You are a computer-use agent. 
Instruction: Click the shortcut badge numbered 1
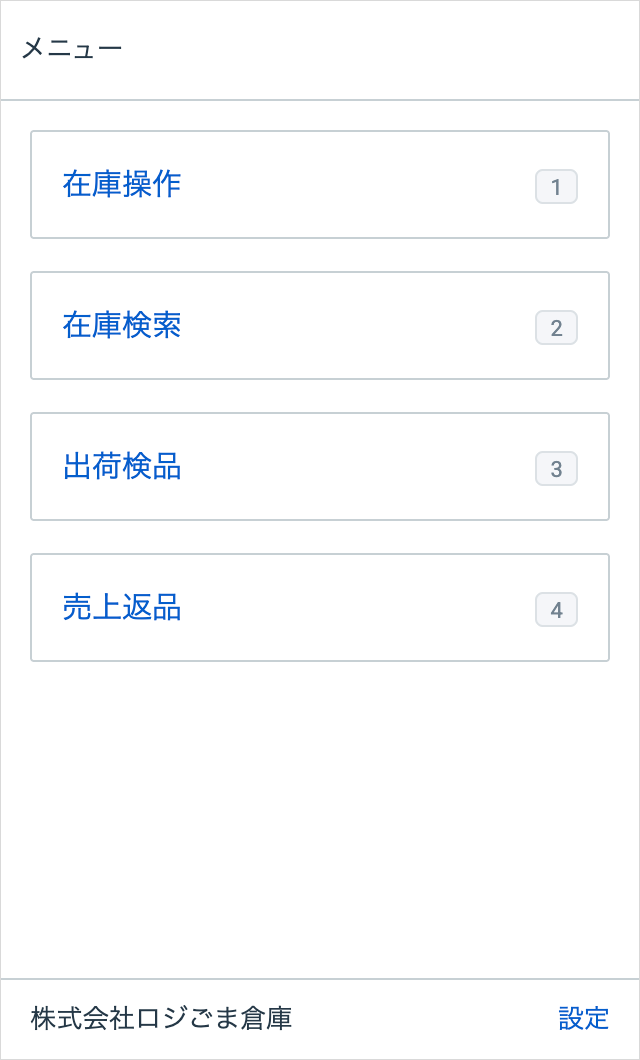point(556,187)
